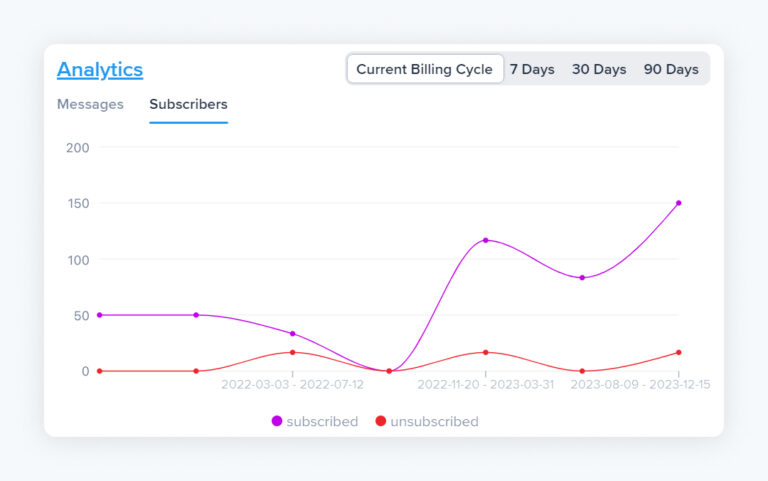Select the Subscribers tab

coord(188,104)
